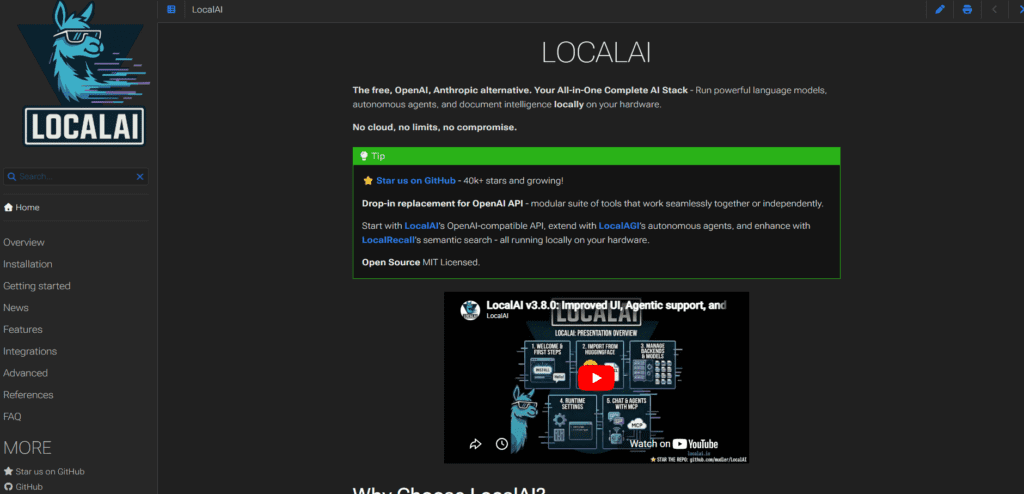This screenshot has width=1024, height=494.
Task: Clear the search field with the X
Action: (140, 176)
